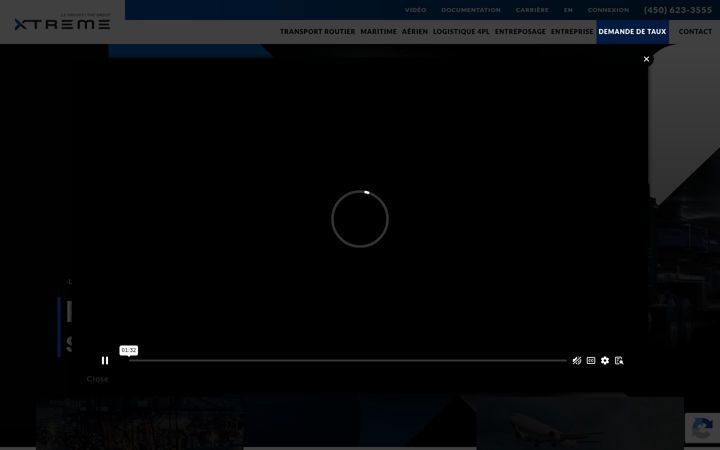
Task: Go to Contact page
Action: coord(695,32)
